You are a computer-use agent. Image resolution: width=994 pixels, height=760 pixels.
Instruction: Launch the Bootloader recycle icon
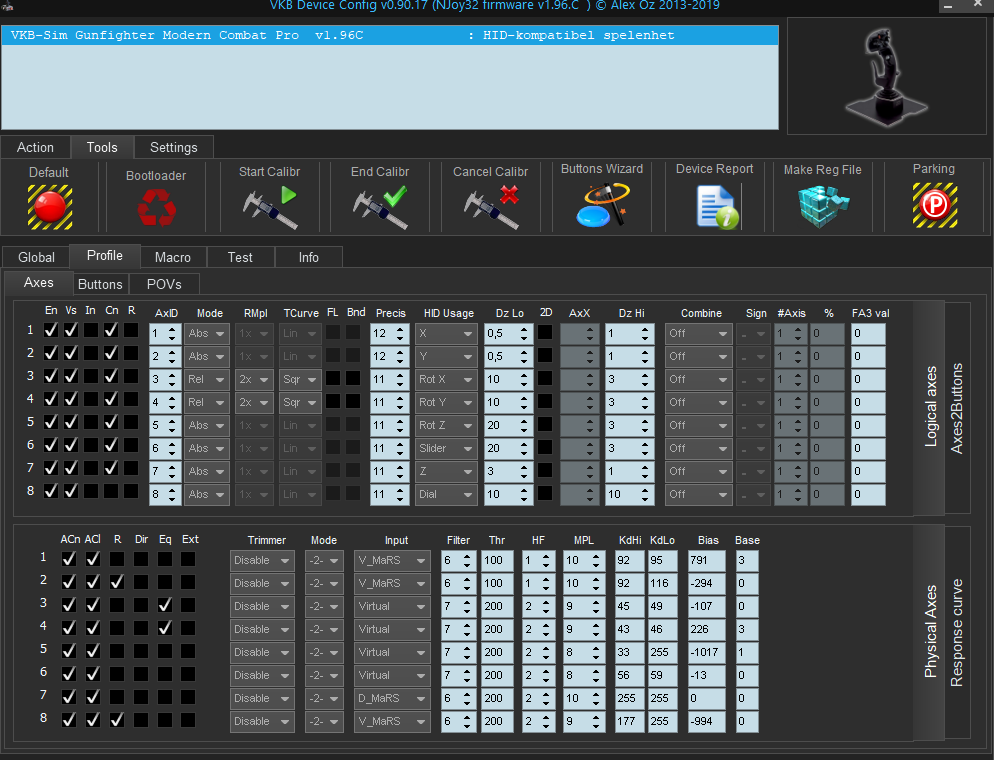point(156,208)
